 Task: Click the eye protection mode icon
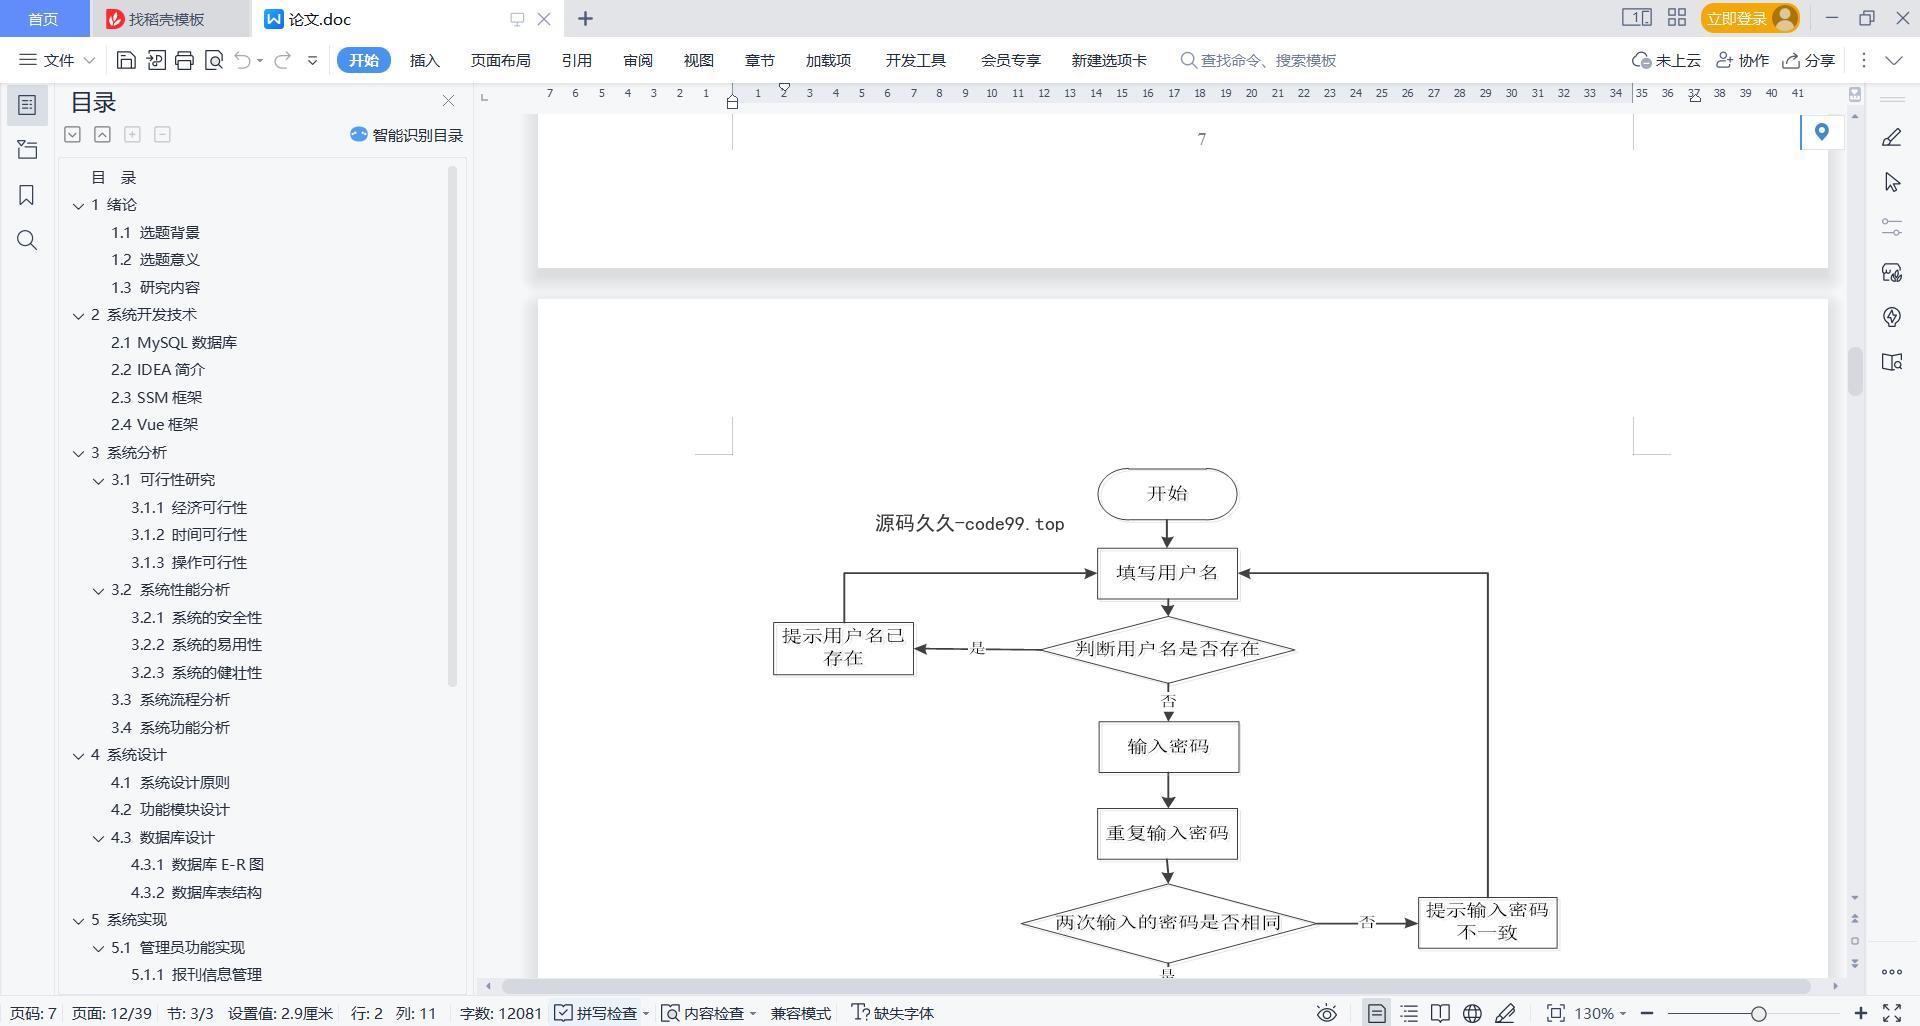coord(1327,1013)
